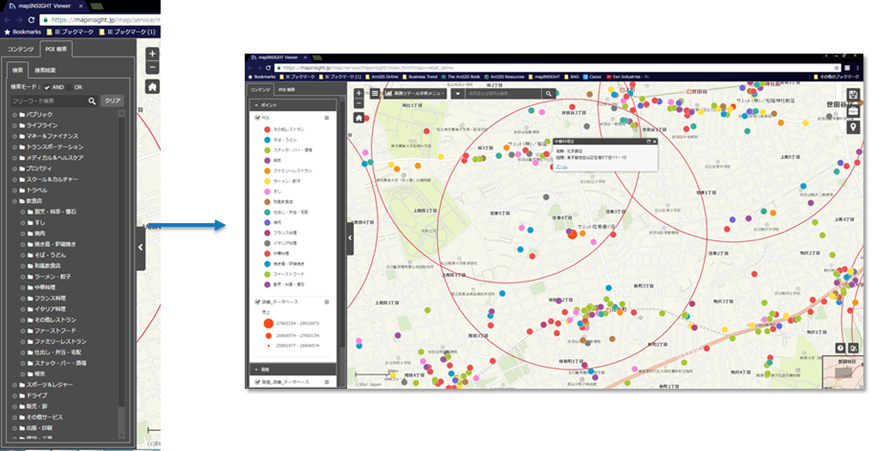This screenshot has width=872, height=451.
Task: Collapse side panel with the left arrow handle
Action: click(x=140, y=246)
